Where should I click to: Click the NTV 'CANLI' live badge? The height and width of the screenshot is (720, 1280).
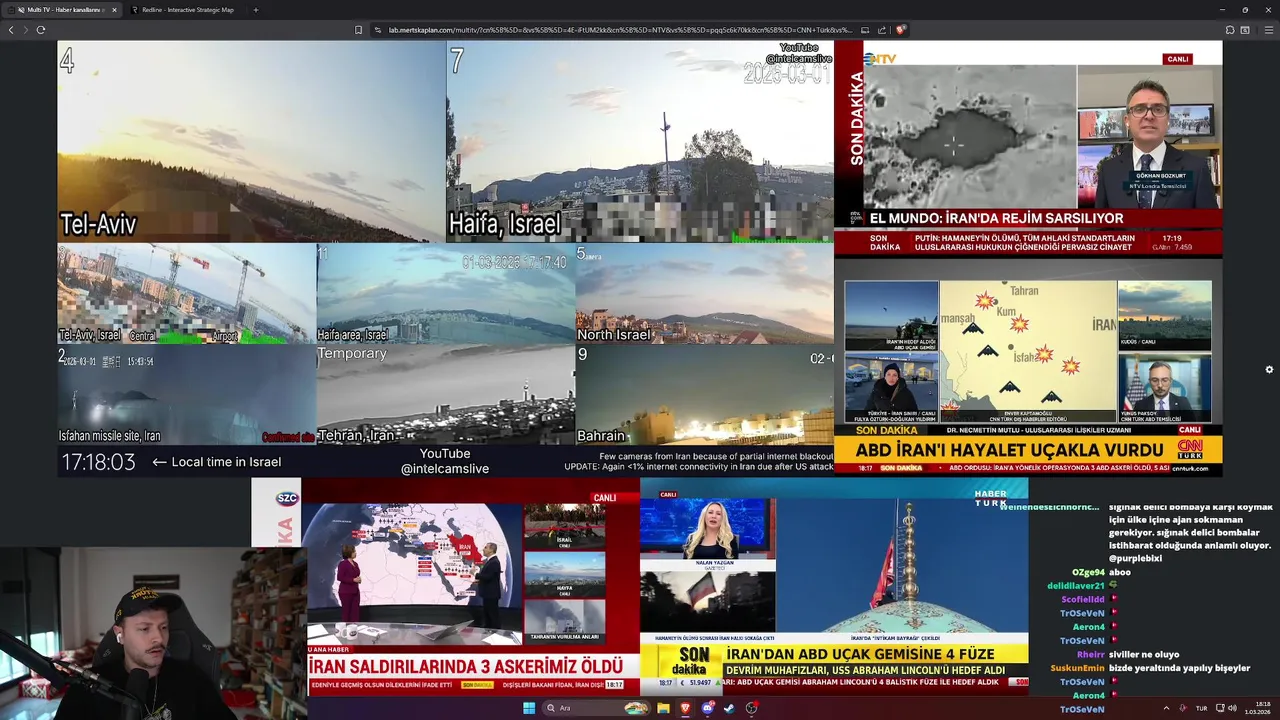point(1178,59)
